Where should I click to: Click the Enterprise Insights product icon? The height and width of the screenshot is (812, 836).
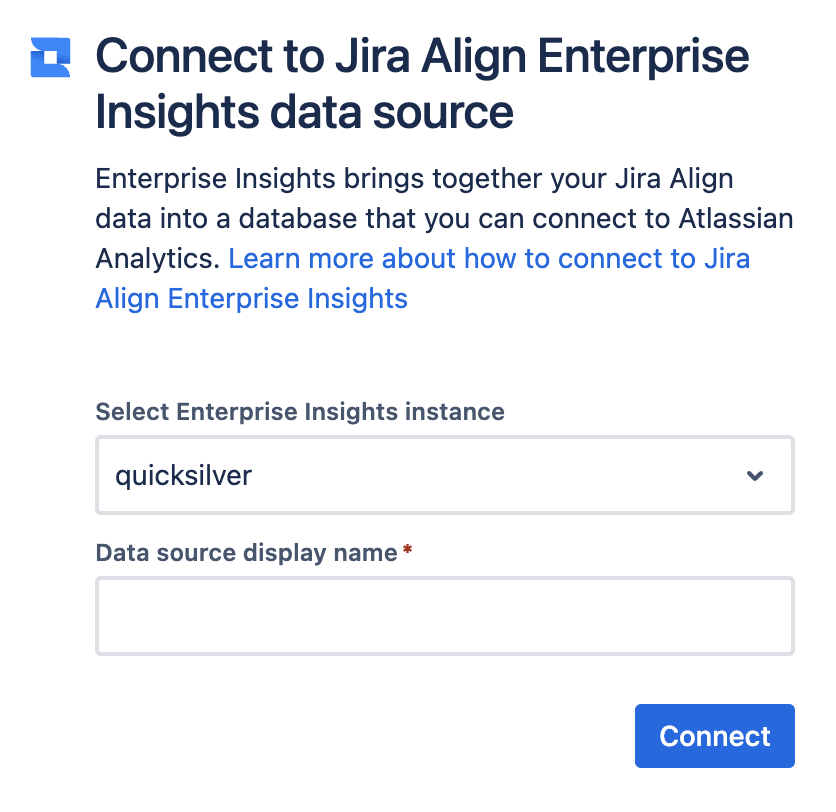[x=49, y=58]
